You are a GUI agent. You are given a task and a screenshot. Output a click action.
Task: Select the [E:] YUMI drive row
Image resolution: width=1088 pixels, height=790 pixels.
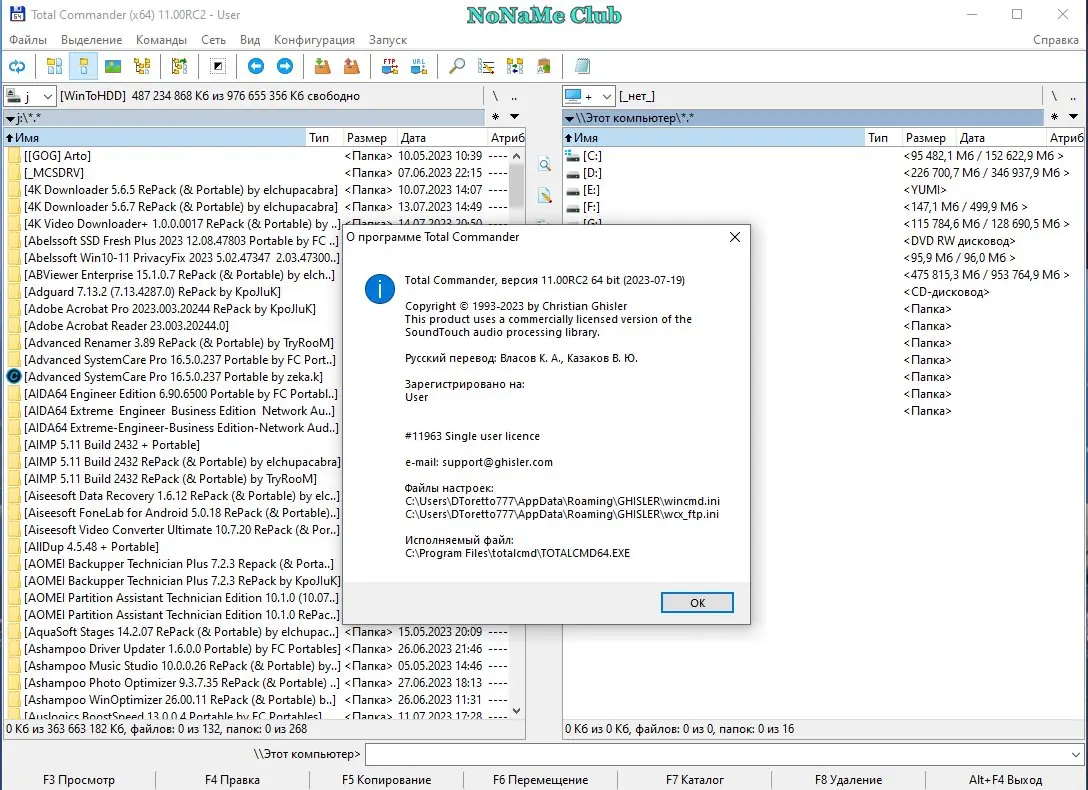click(x=822, y=189)
